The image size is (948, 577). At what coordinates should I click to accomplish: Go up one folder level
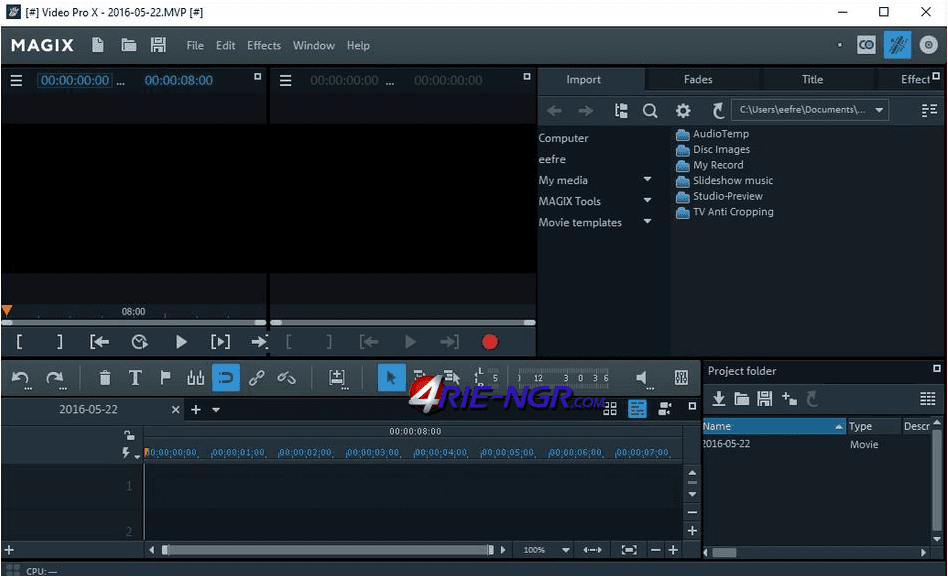click(718, 111)
